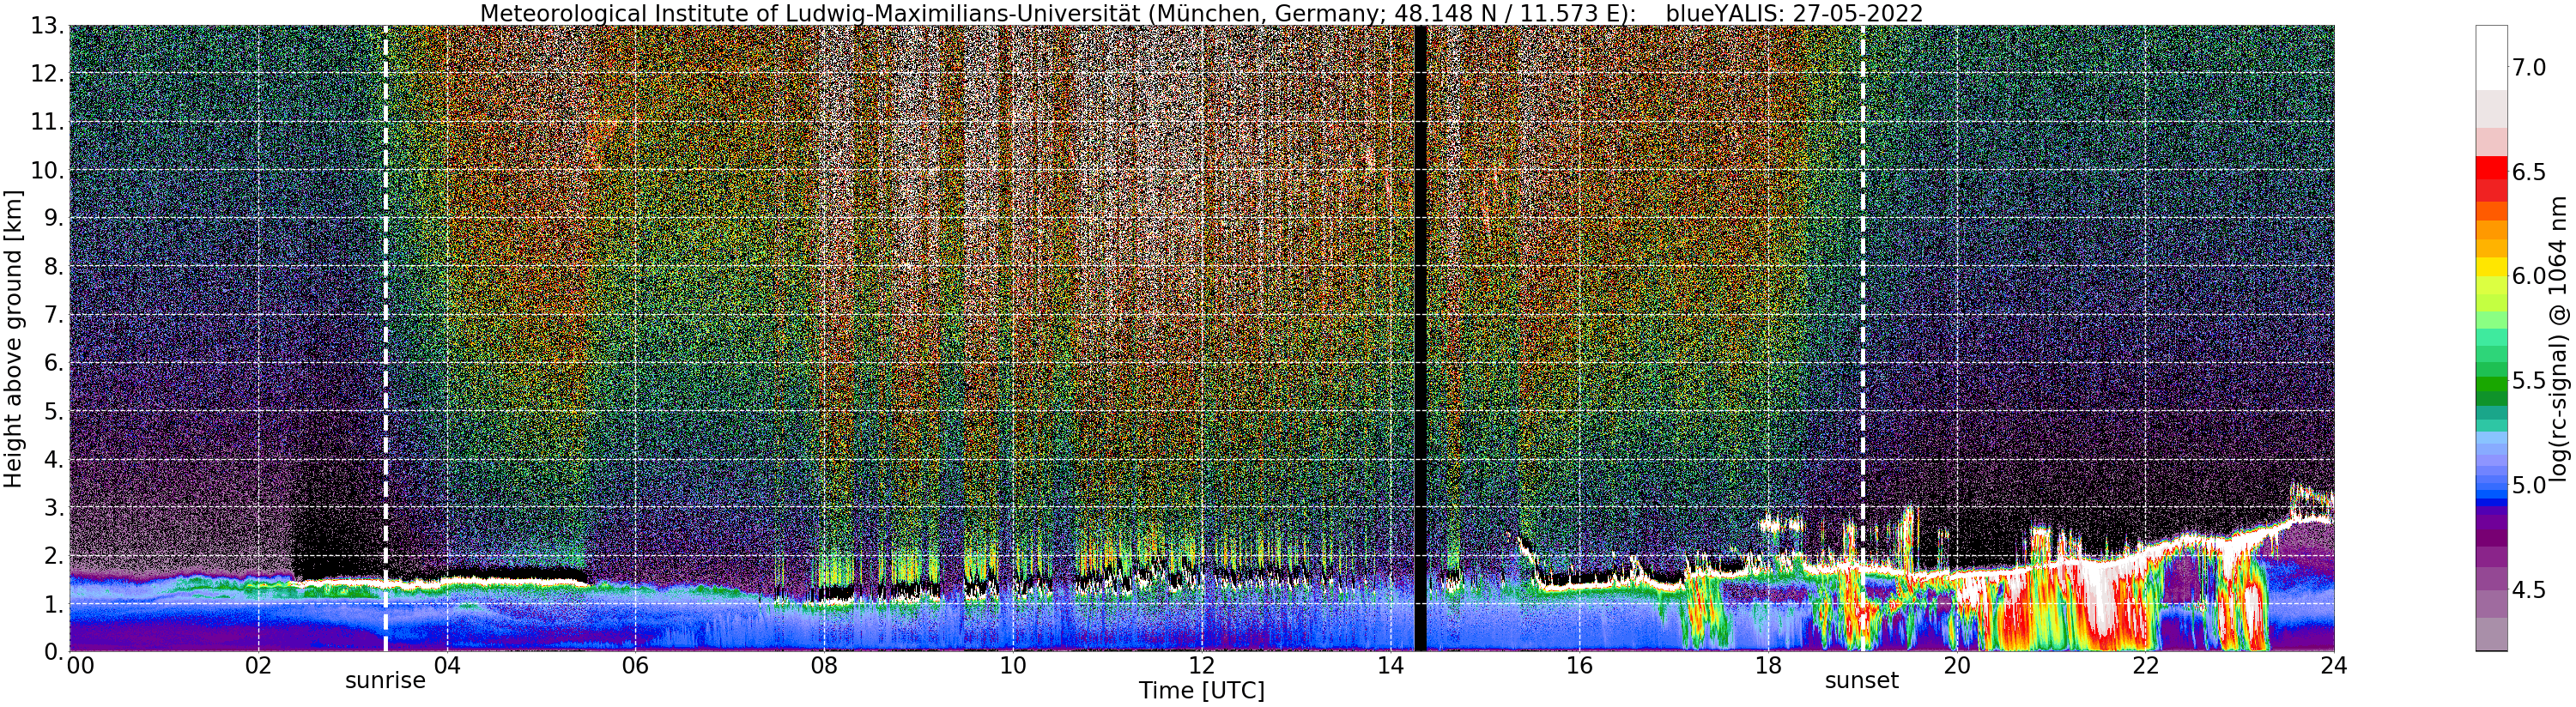Click the x-axis tick label '24'
The width and height of the screenshot is (2576, 707).
[2334, 667]
